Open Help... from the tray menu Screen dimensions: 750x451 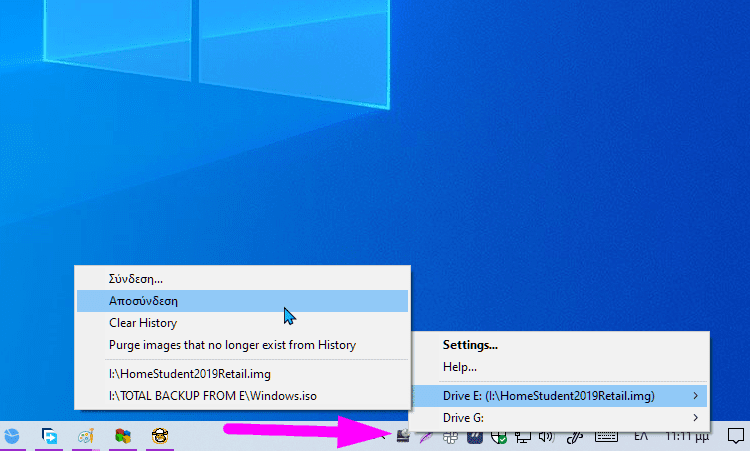pyautogui.click(x=560, y=367)
